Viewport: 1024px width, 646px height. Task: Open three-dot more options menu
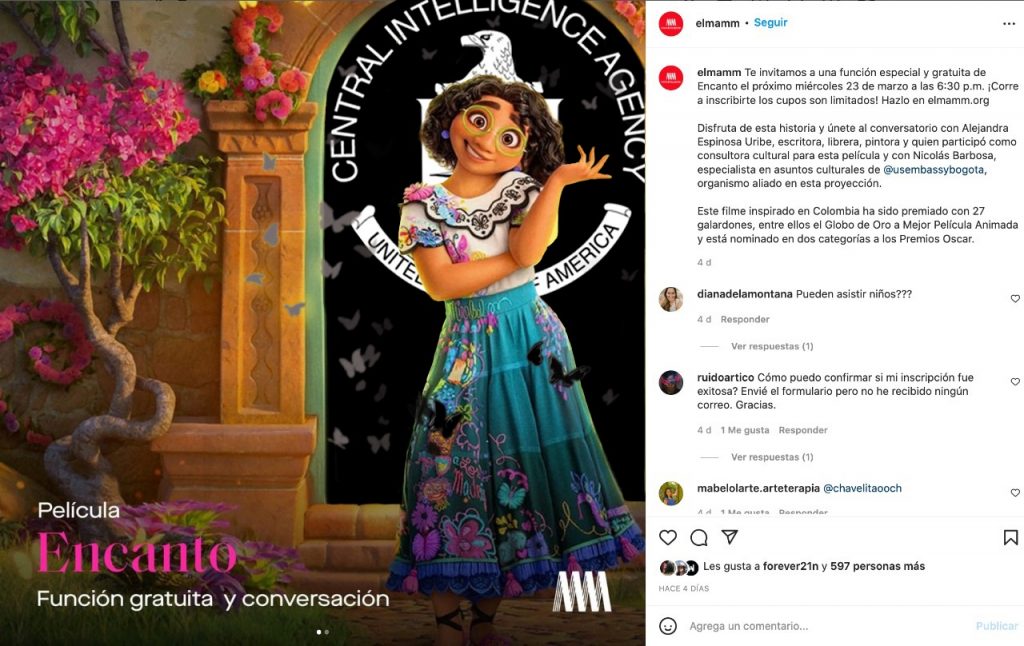point(1009,24)
